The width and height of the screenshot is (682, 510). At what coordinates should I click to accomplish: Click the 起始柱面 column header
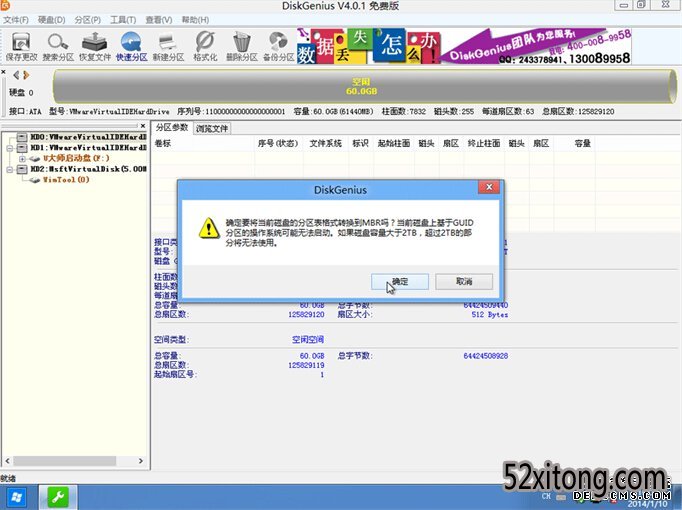394,143
